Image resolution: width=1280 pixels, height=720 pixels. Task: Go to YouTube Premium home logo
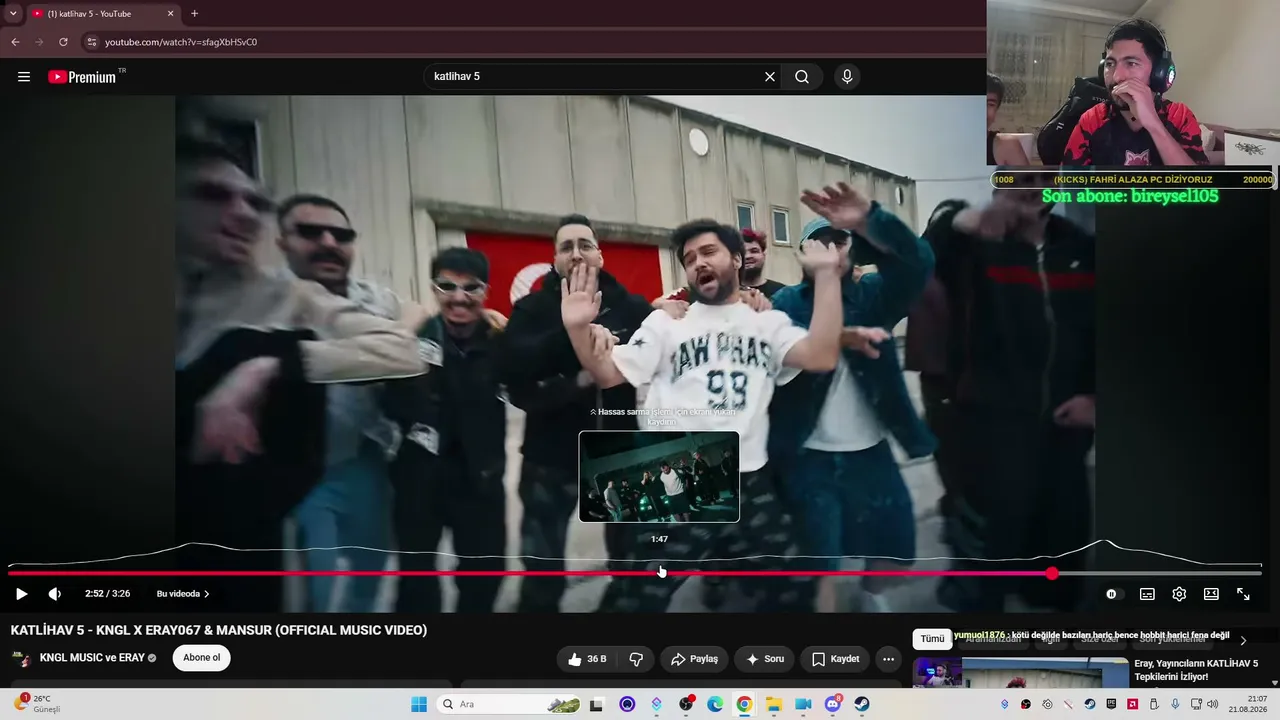click(x=83, y=77)
